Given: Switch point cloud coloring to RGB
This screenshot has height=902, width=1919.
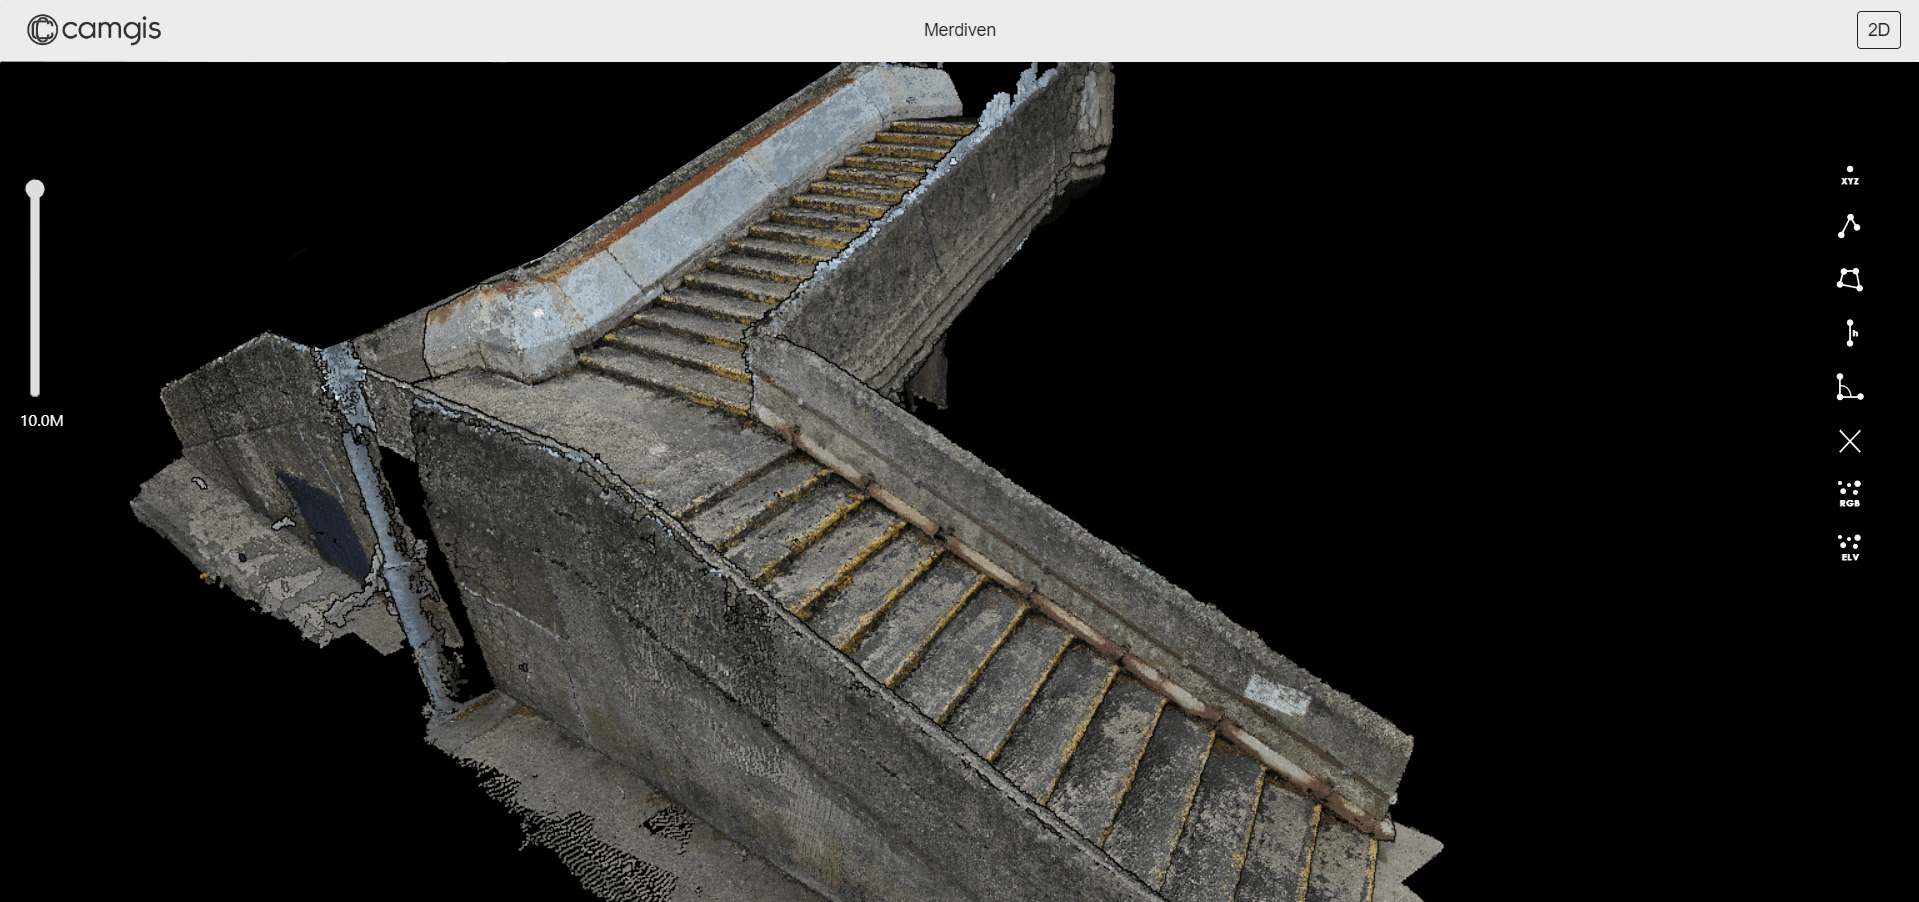Looking at the screenshot, I should pos(1849,494).
